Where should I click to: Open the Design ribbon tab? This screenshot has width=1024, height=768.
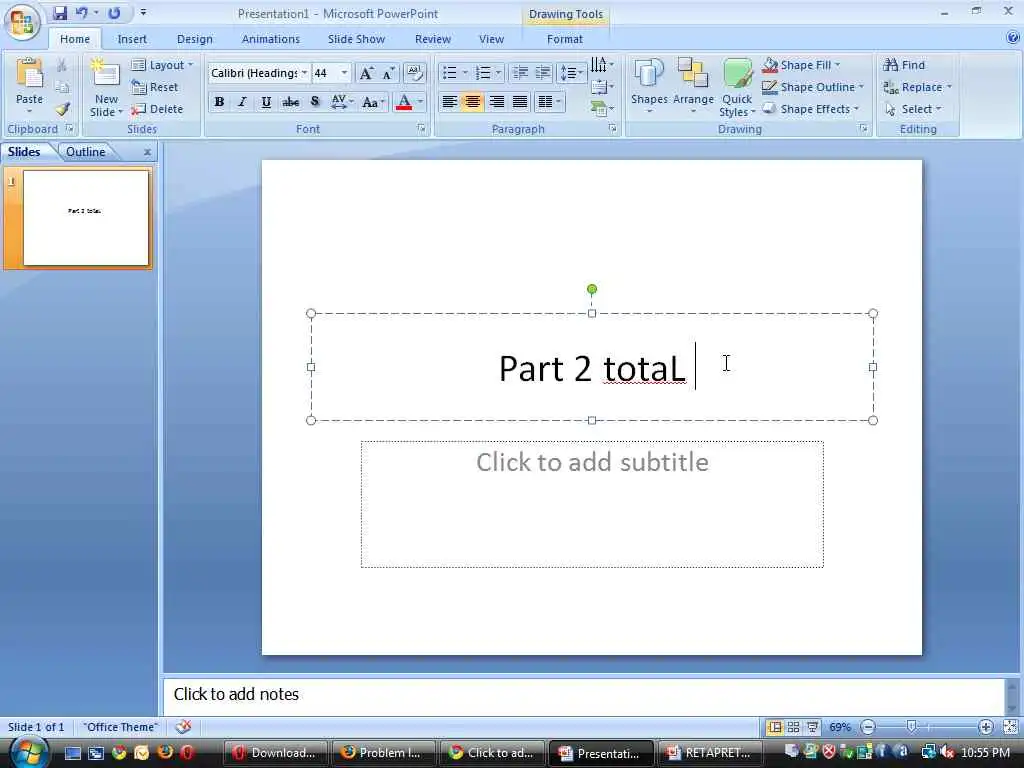coord(195,39)
